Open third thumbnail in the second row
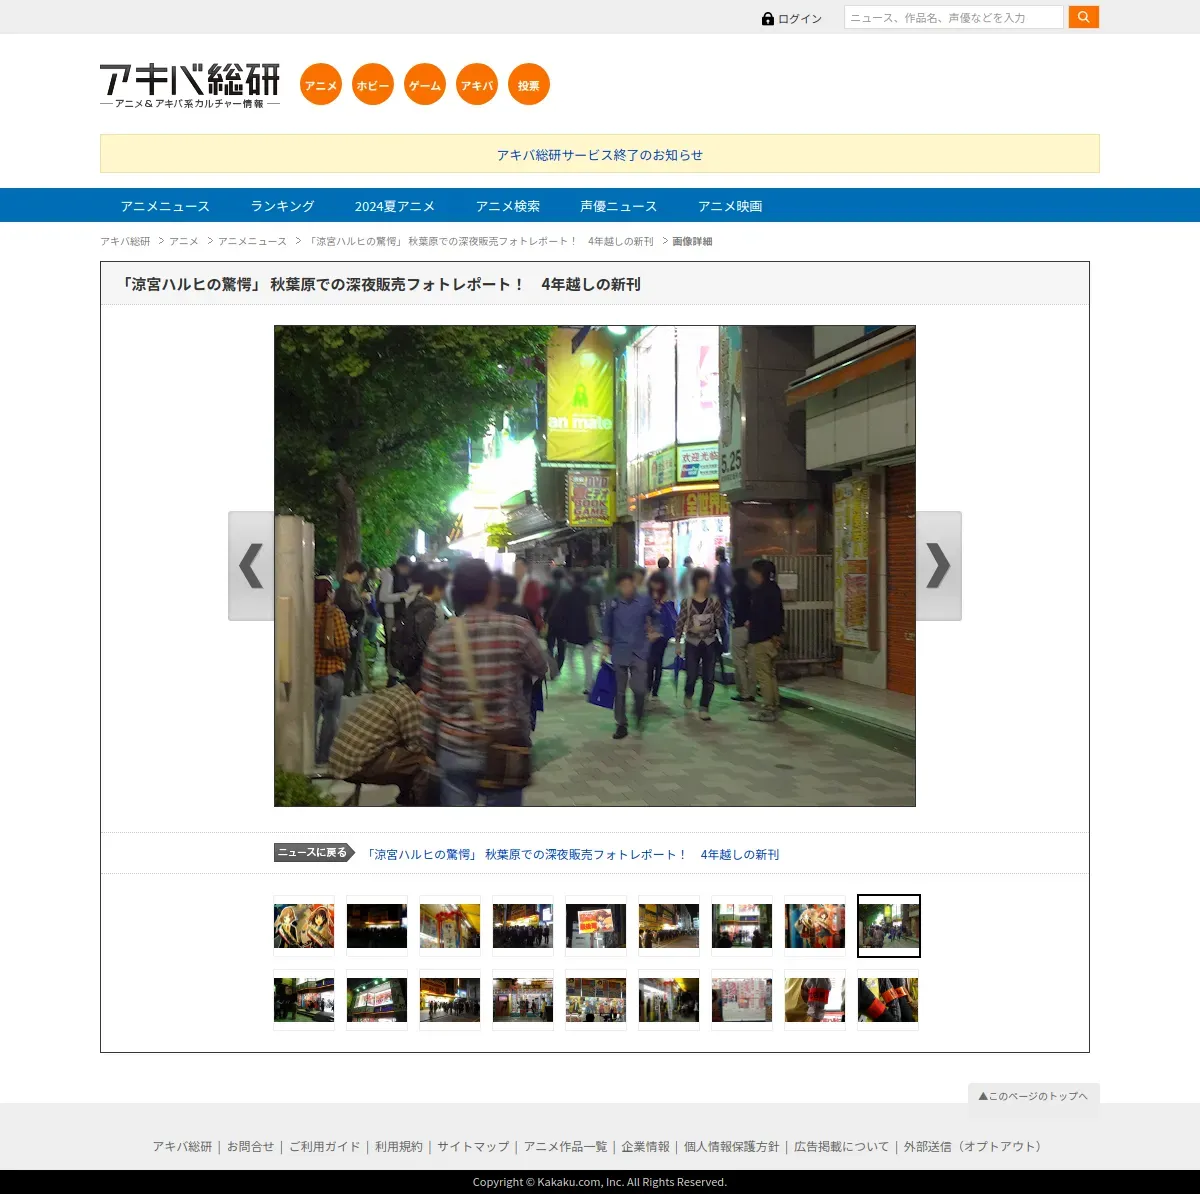The width and height of the screenshot is (1200, 1194). (x=450, y=999)
